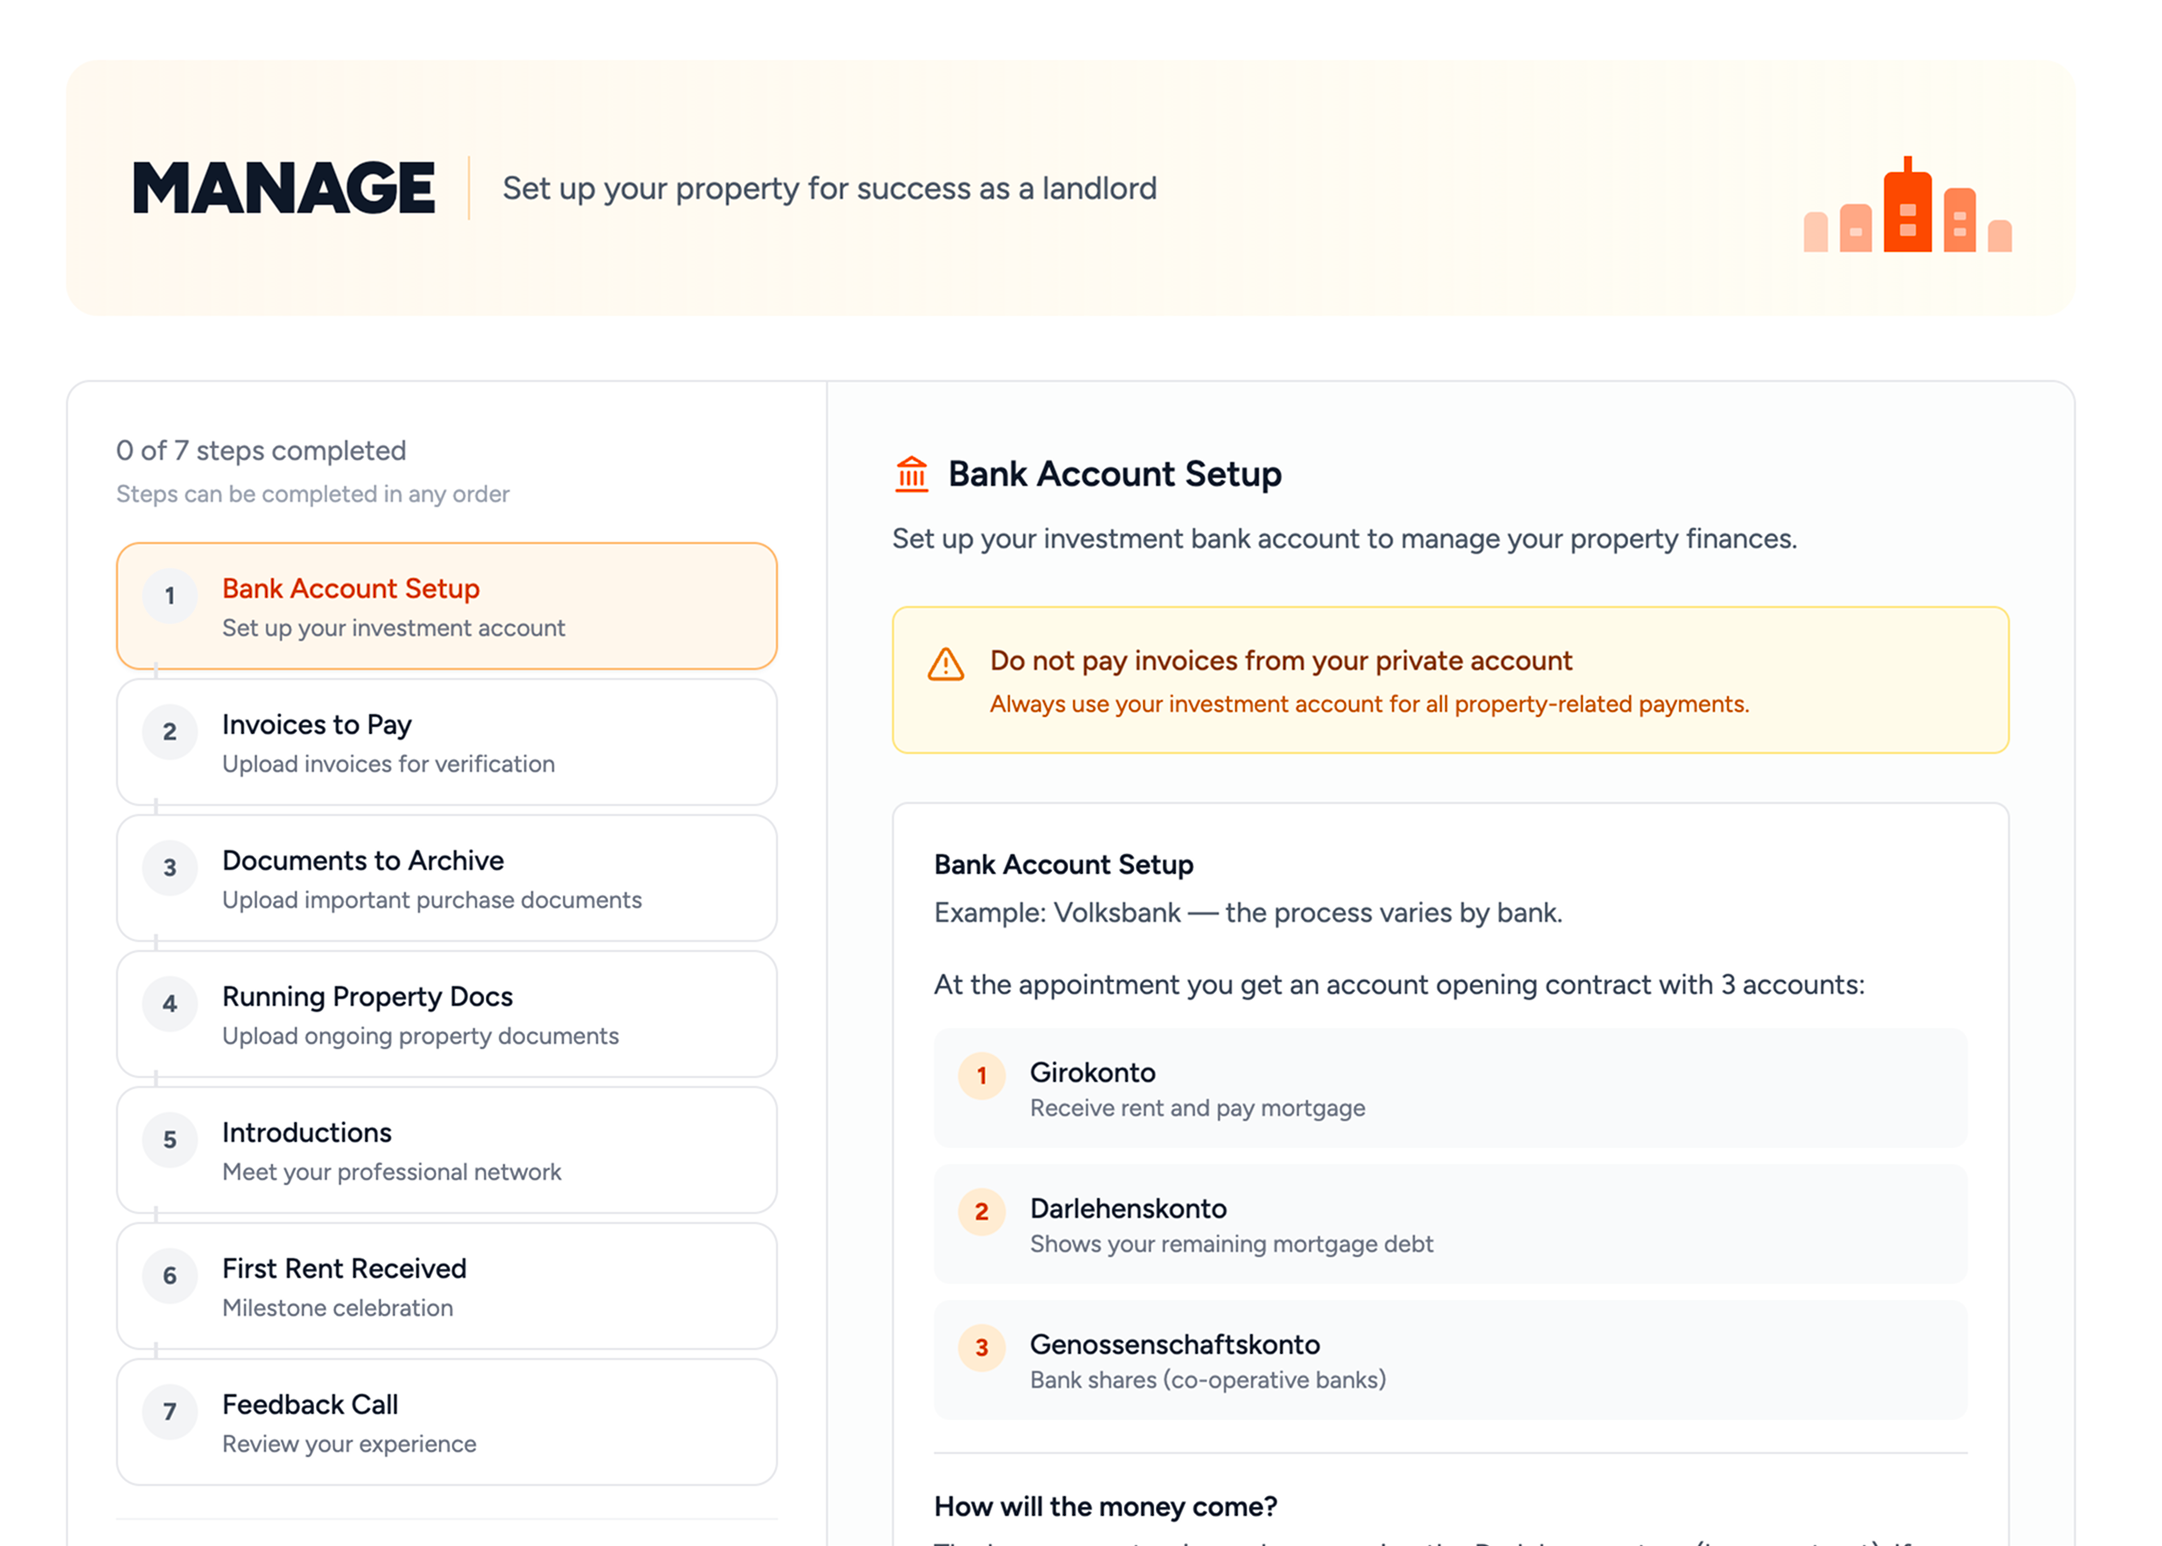Viewport: 2162px width, 1546px height.
Task: Click the bank building icon beside Bank Account Setup heading
Action: coord(911,474)
